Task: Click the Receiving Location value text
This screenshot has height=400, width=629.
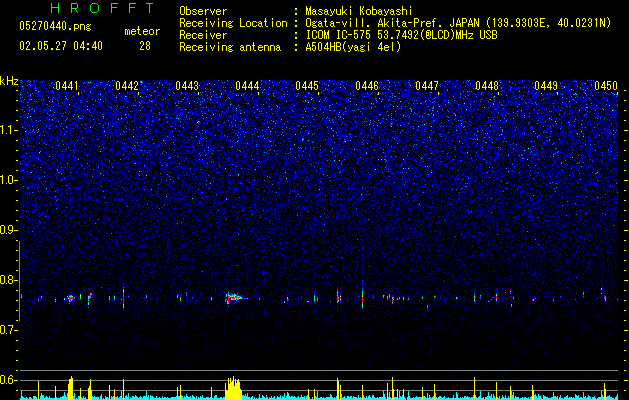Action: click(458, 23)
